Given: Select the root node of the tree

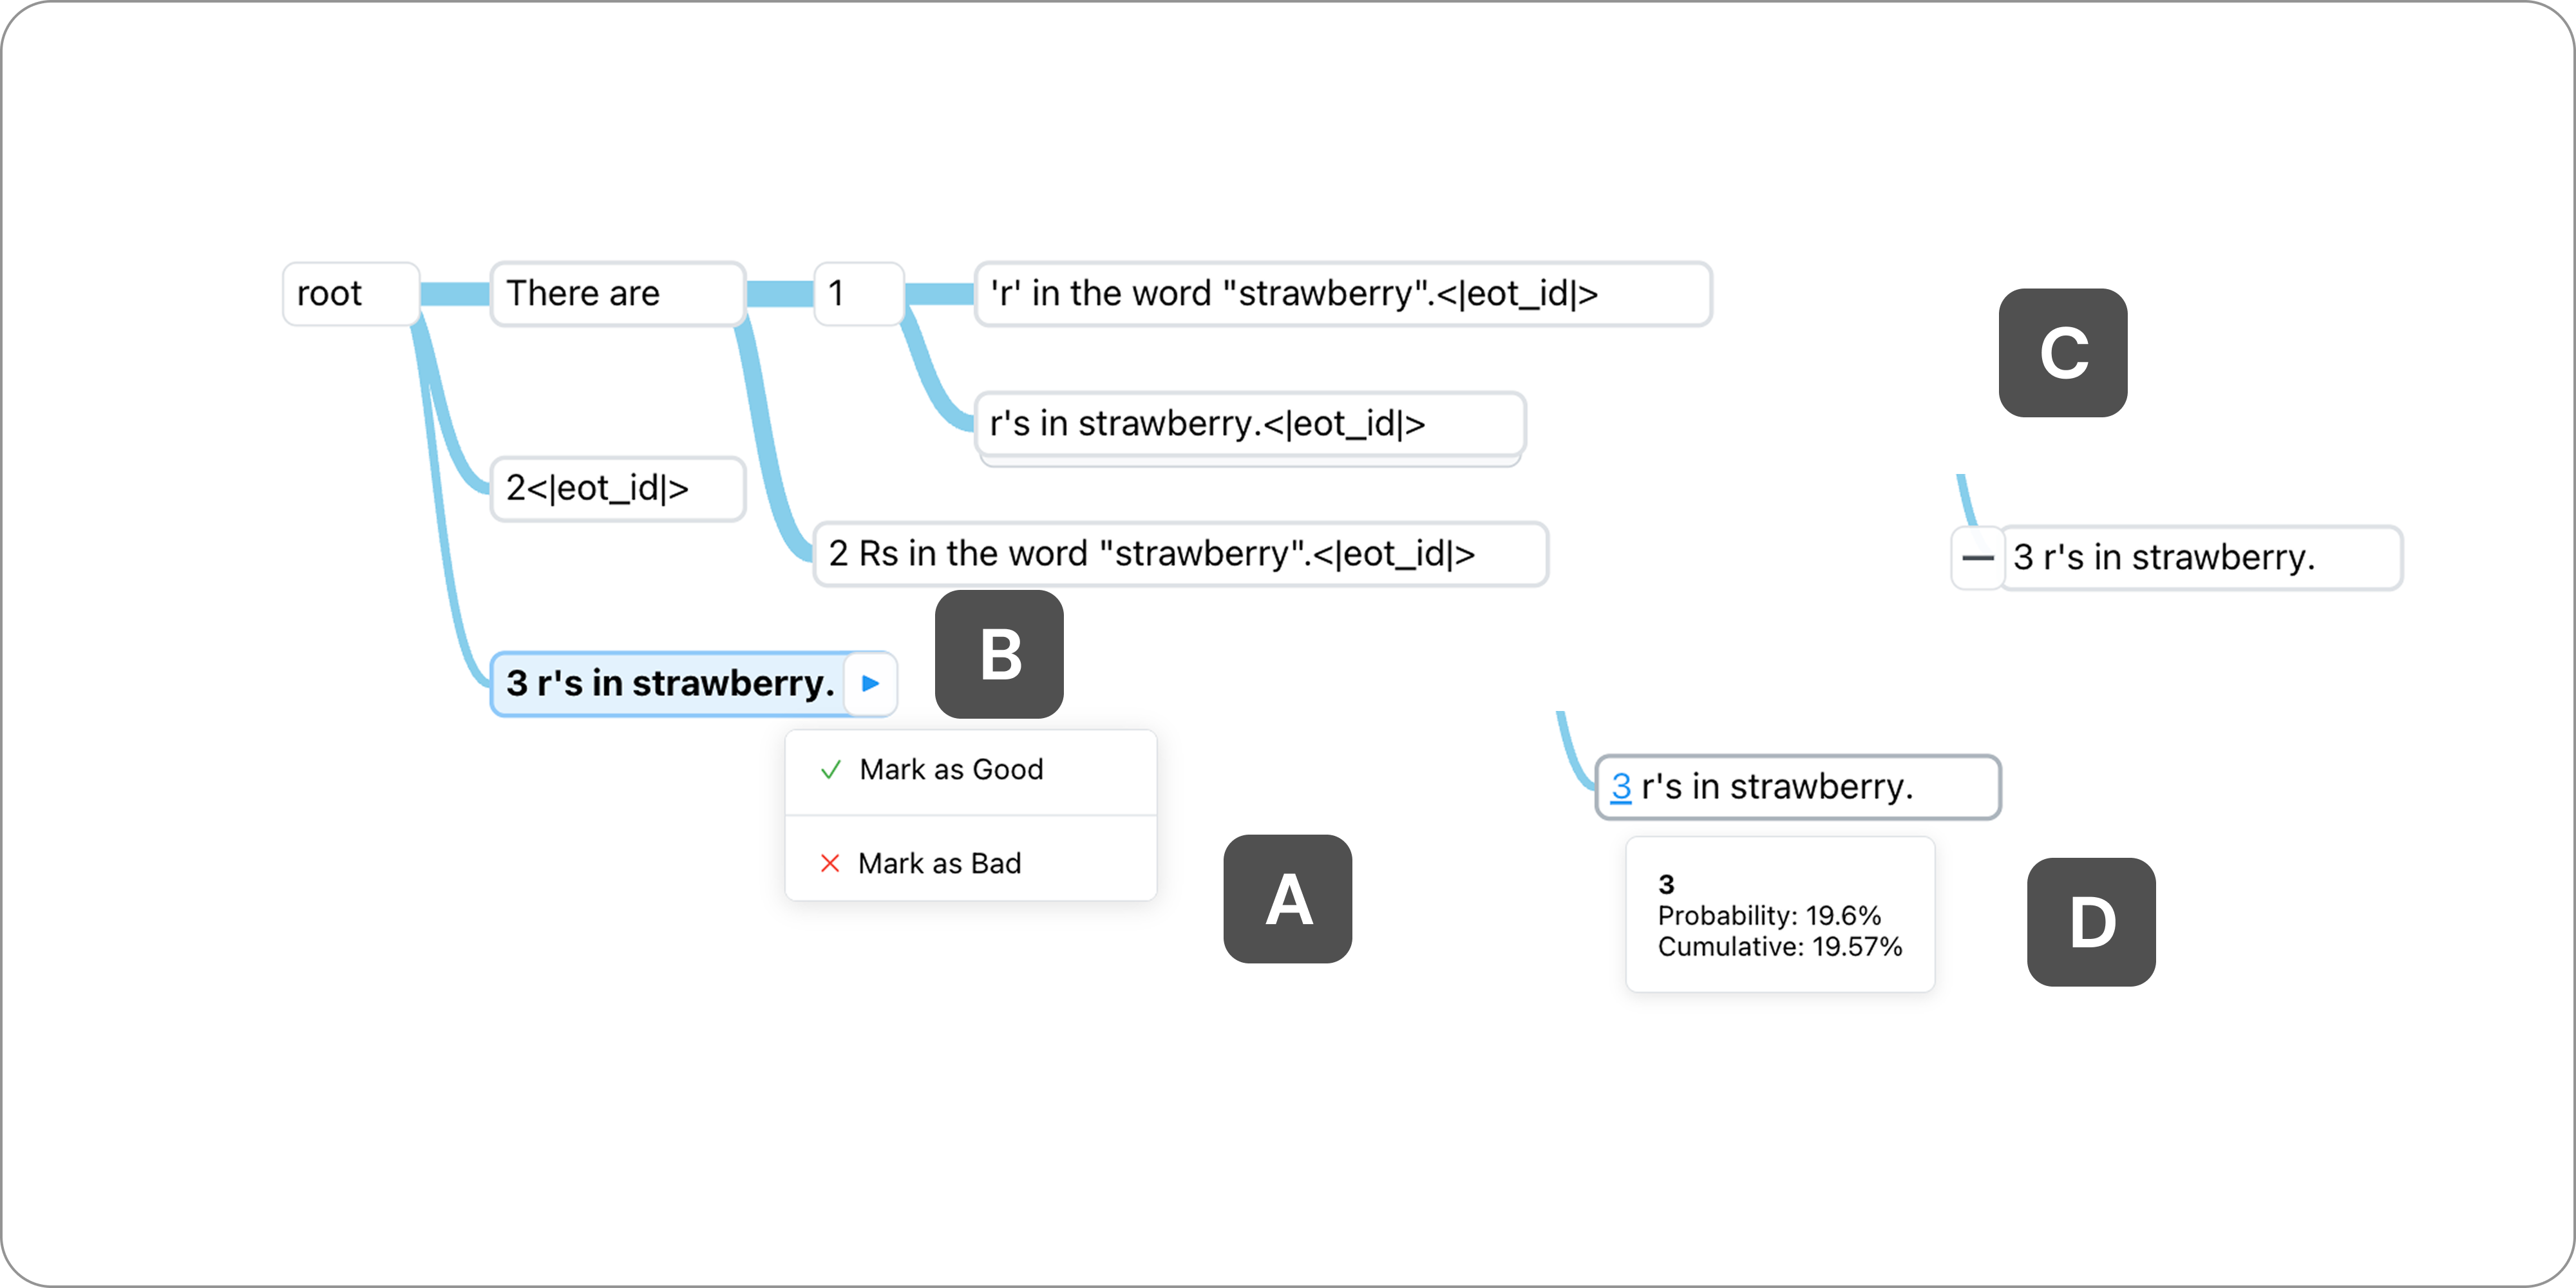Looking at the screenshot, I should tap(350, 294).
